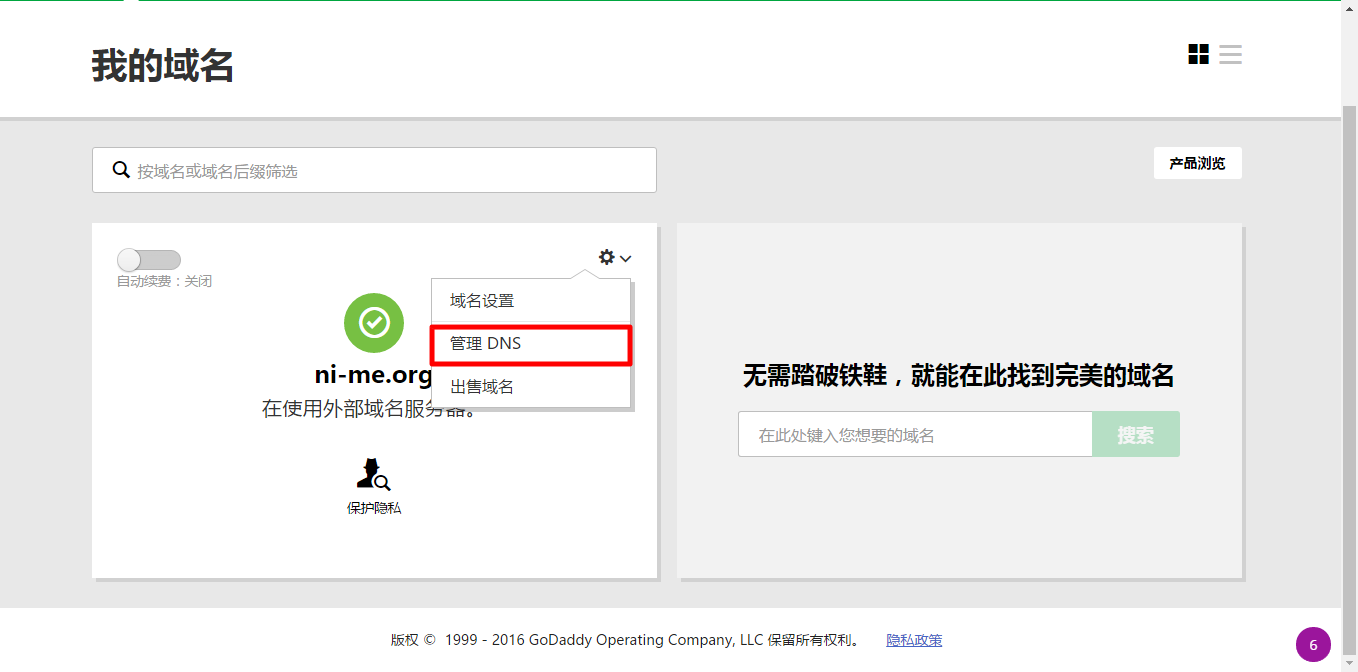This screenshot has height=672, width=1358.
Task: Select 域名设置 from the dropdown menu
Action: click(482, 301)
